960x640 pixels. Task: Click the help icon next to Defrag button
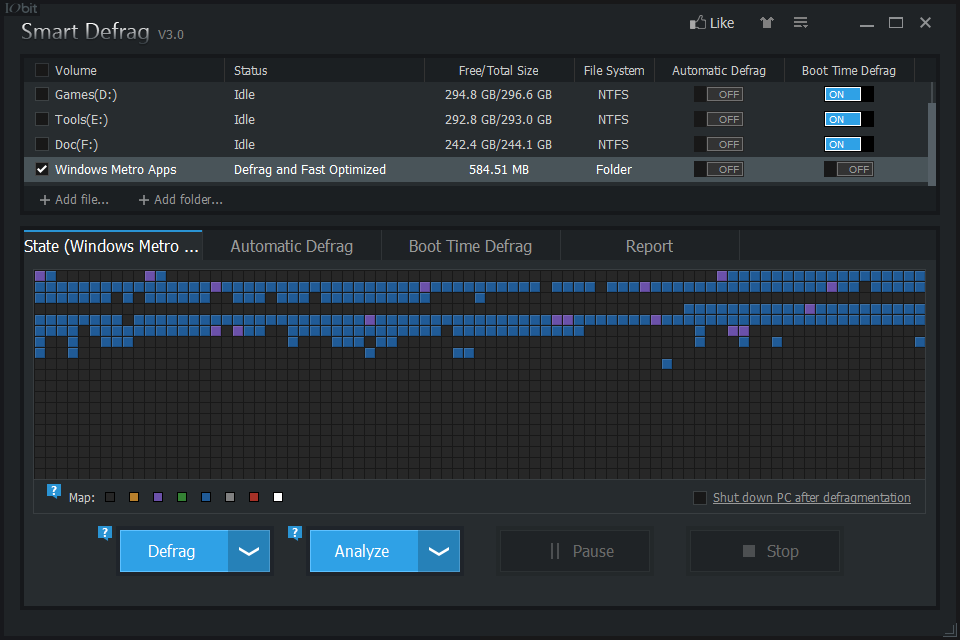click(x=104, y=533)
